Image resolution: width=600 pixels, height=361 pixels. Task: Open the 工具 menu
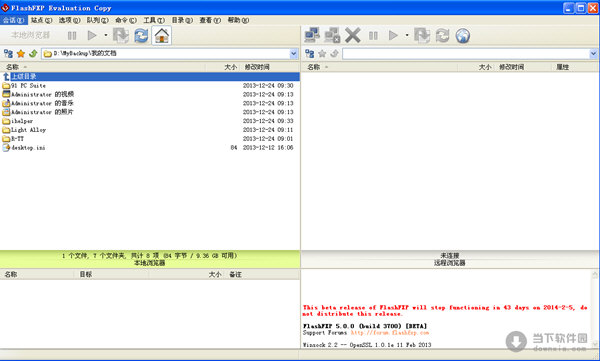point(154,20)
